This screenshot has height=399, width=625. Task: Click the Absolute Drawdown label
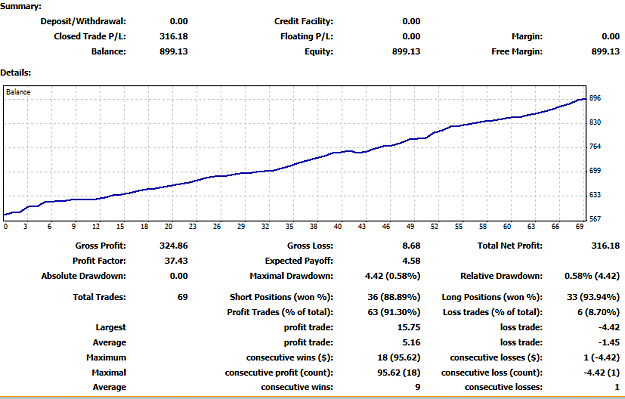tap(83, 276)
